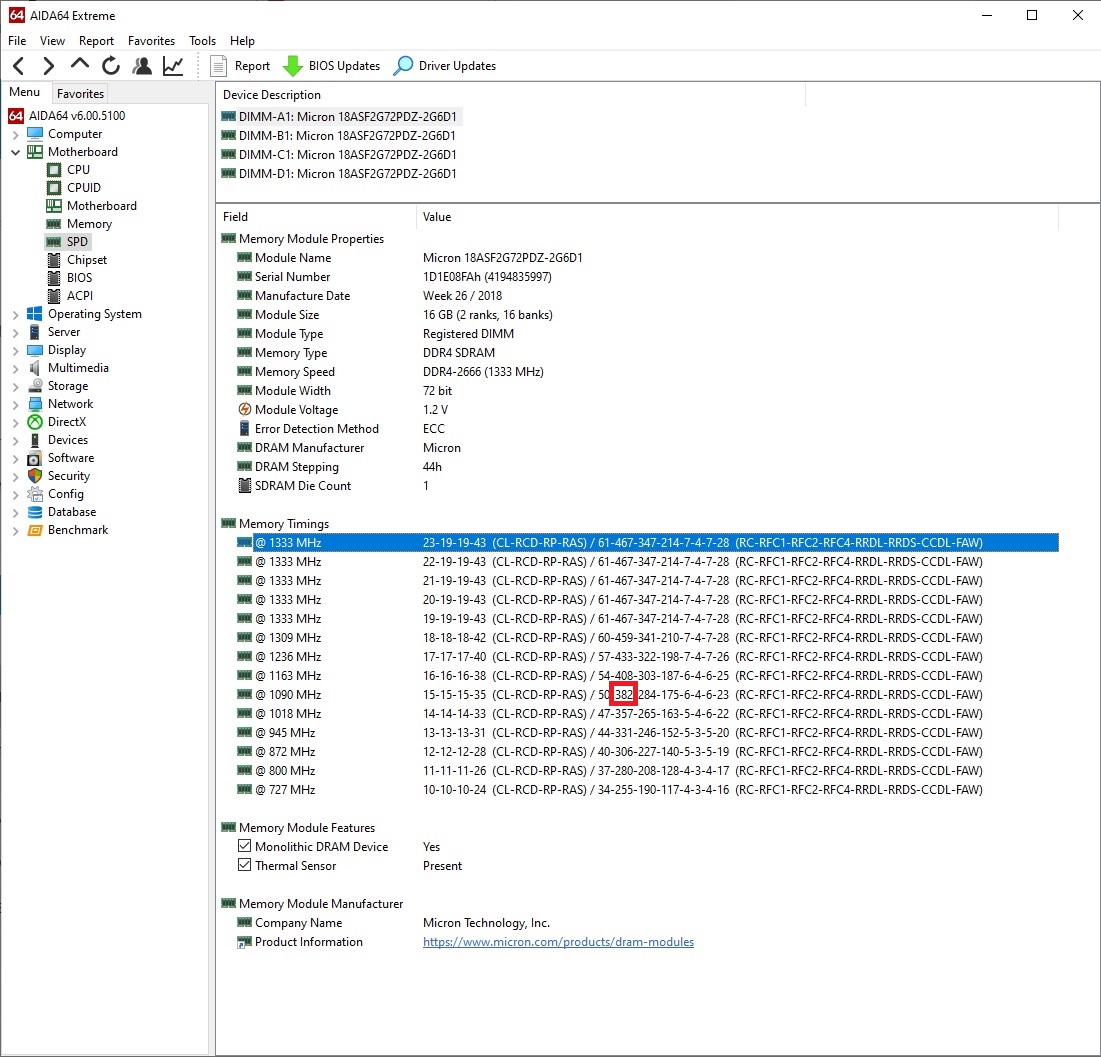Expand the Operating System tree node
The height and width of the screenshot is (1057, 1101).
click(15, 315)
